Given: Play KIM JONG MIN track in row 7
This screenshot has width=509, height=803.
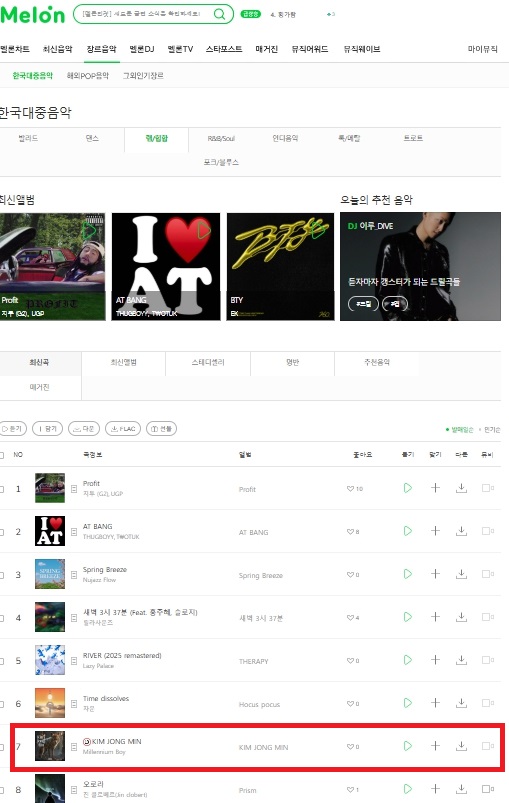Looking at the screenshot, I should tap(408, 746).
